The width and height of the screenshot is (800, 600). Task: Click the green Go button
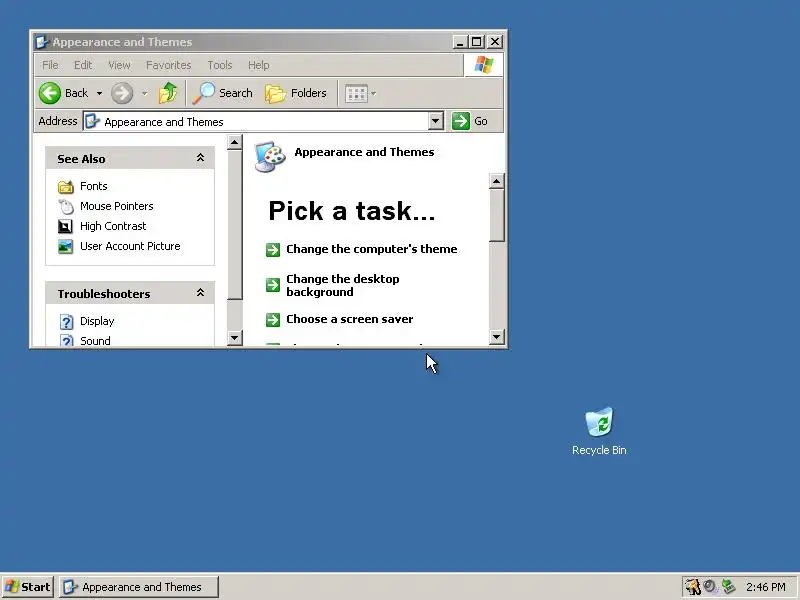click(469, 121)
